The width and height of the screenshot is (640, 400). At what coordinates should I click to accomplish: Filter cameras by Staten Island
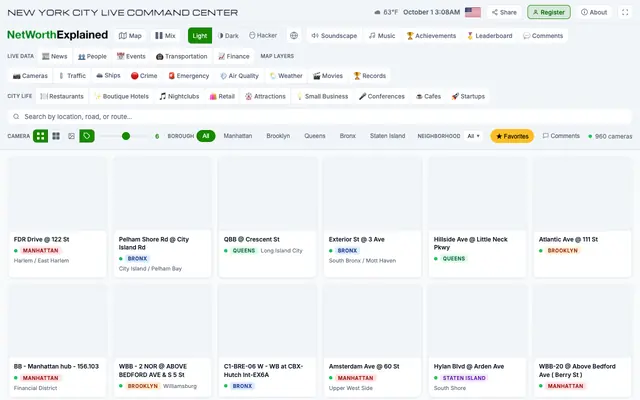click(387, 136)
